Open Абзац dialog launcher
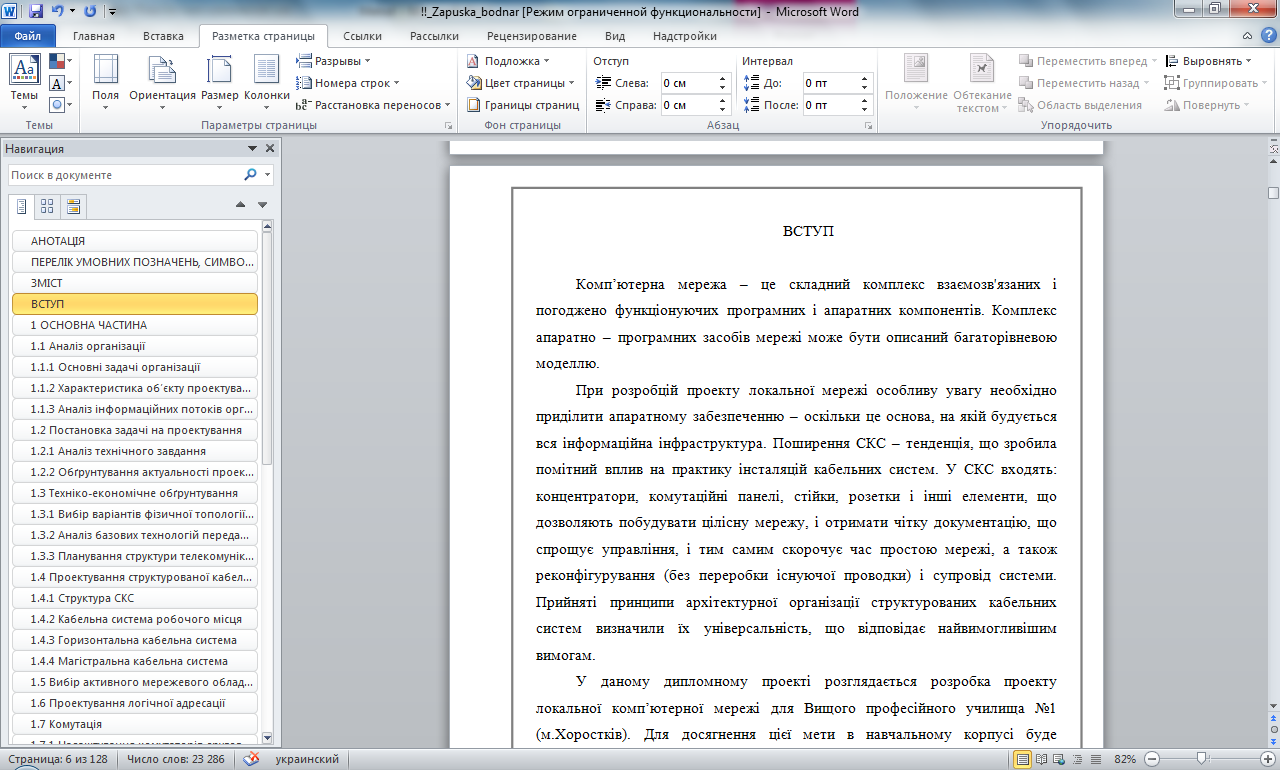Viewport: 1280px width, 770px height. [x=868, y=126]
